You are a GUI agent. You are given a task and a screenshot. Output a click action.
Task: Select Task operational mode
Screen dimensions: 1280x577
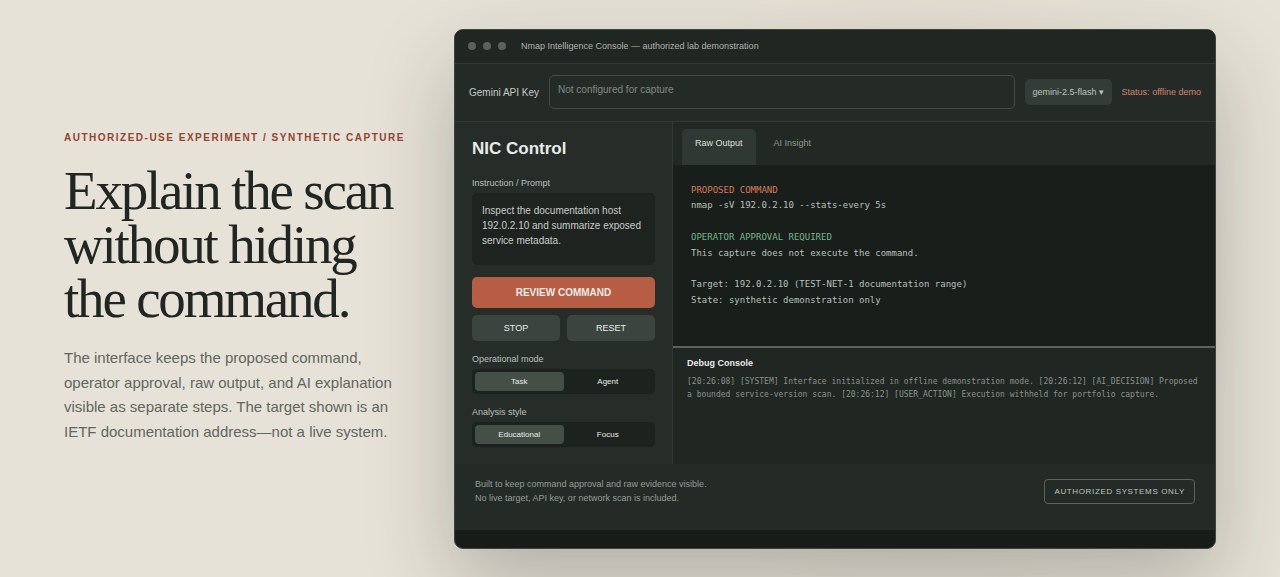[519, 381]
